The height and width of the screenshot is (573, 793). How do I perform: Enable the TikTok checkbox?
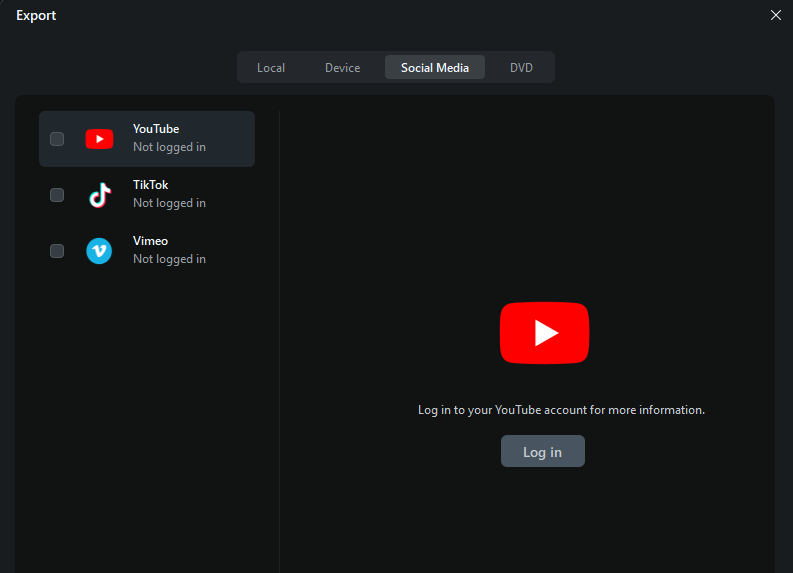[x=57, y=195]
